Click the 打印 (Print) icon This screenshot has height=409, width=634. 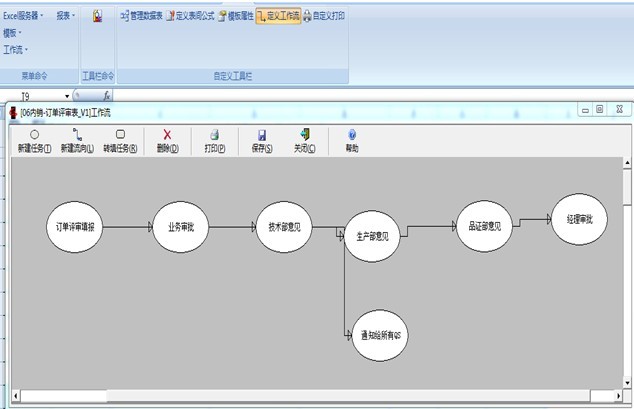click(x=214, y=134)
